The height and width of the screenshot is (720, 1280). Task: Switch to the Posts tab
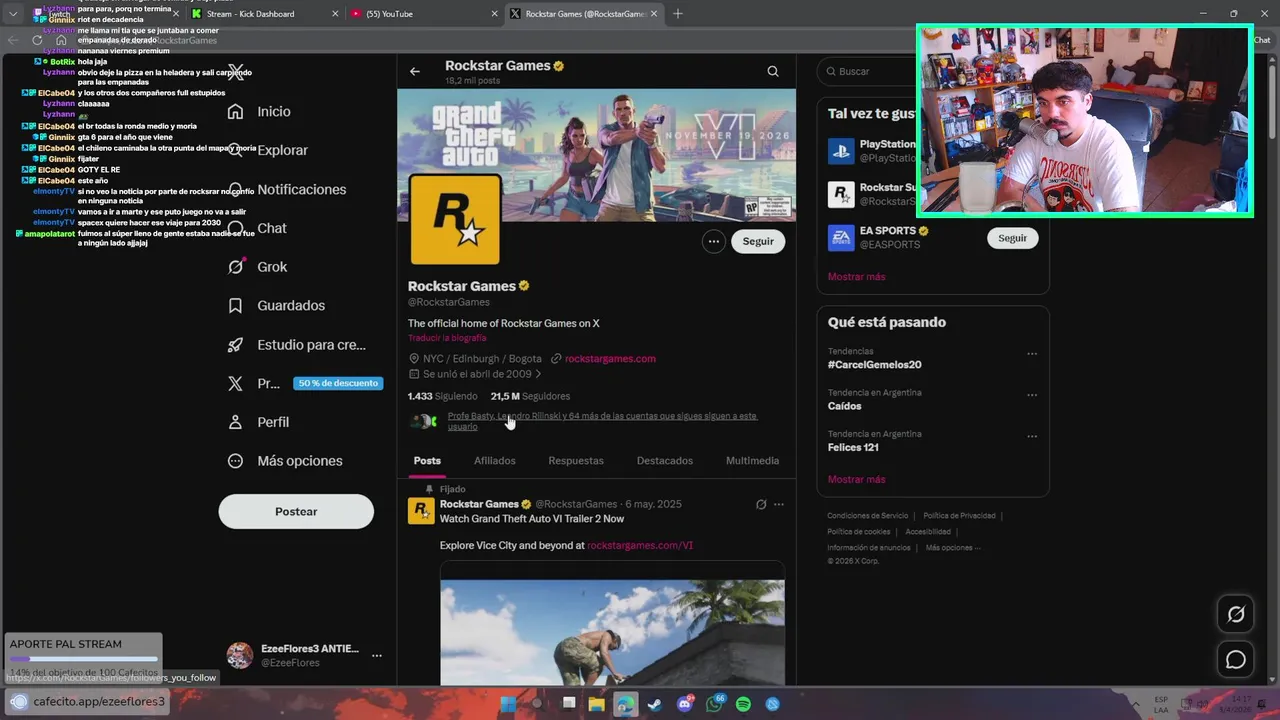point(427,461)
